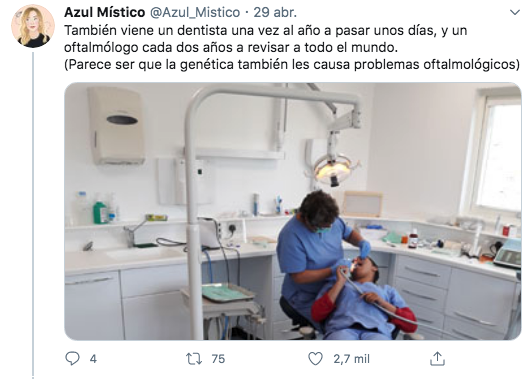
Task: Open the Azul Místico display name link
Action: [x=104, y=13]
